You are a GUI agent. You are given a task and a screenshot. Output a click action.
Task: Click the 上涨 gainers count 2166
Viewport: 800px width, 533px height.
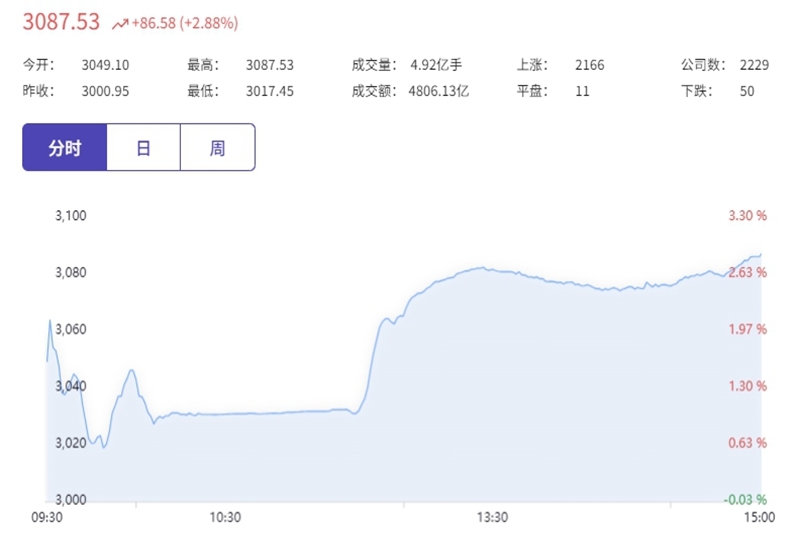pos(590,65)
